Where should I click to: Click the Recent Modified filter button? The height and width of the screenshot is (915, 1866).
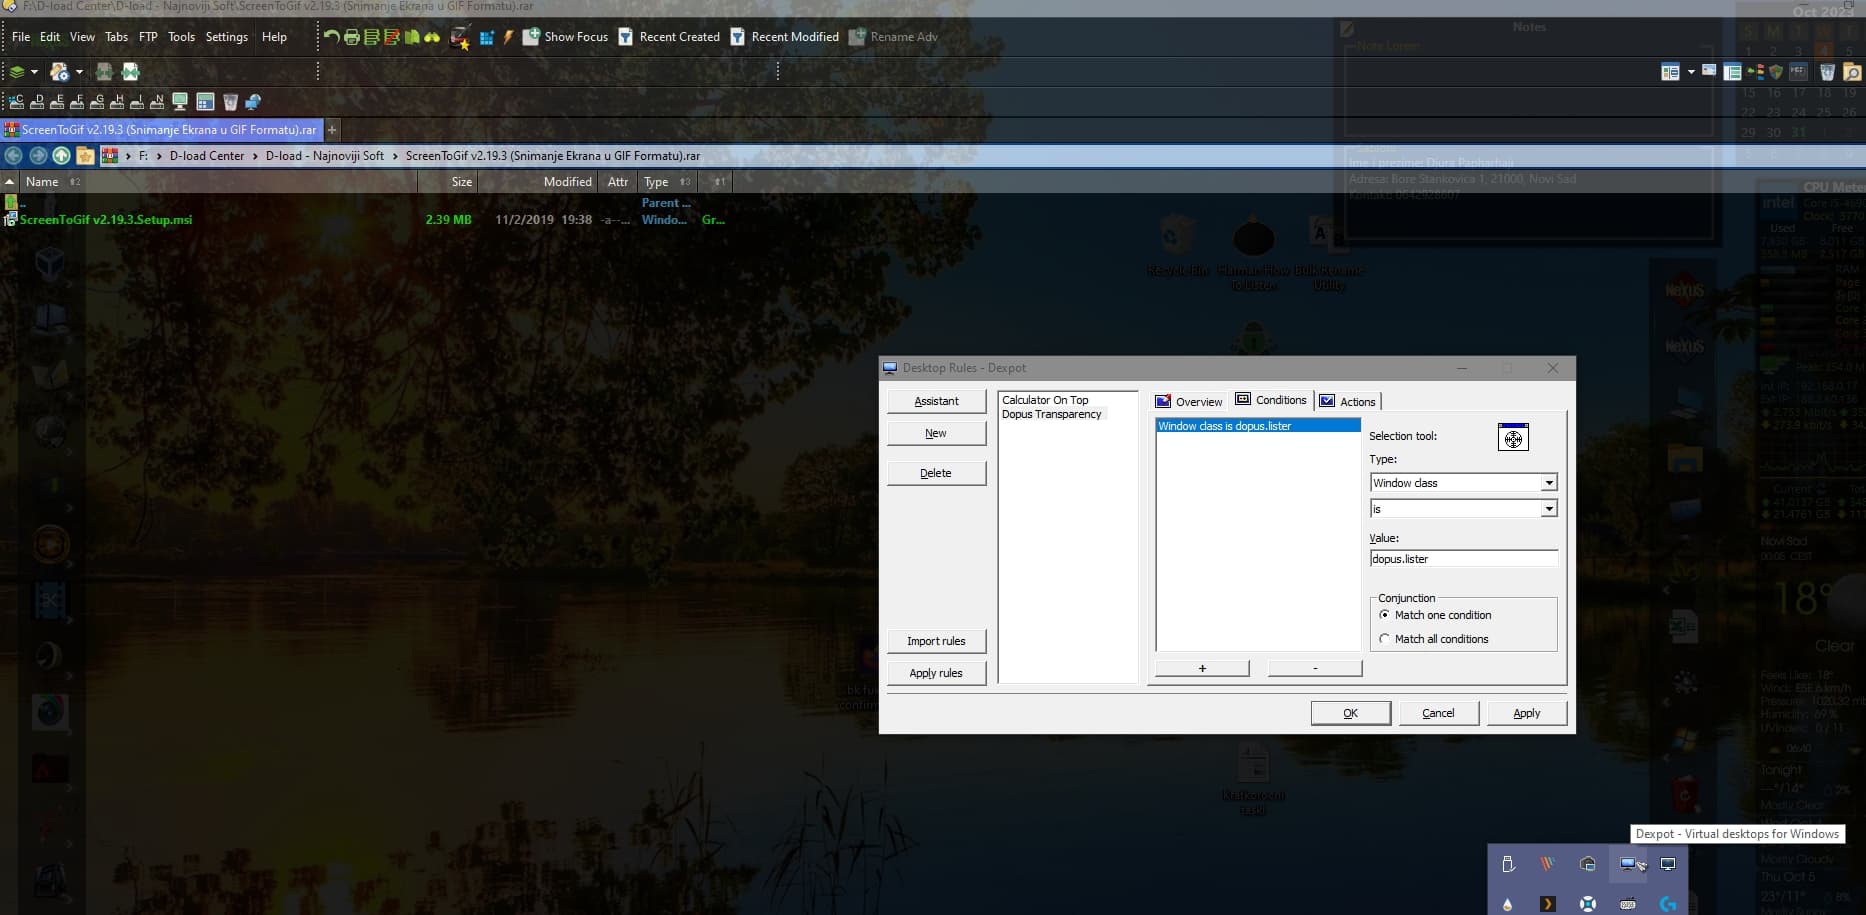[x=784, y=37]
